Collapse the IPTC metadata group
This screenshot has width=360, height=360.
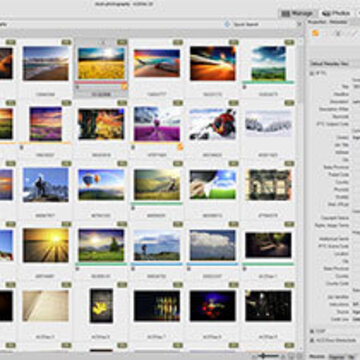tap(312, 73)
